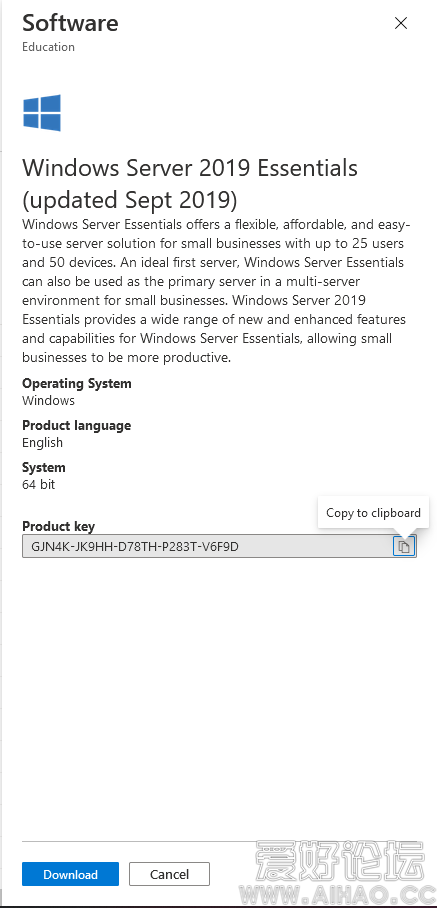Click the 'Education' subtitle text
Viewport: 437px width, 908px height.
(48, 47)
